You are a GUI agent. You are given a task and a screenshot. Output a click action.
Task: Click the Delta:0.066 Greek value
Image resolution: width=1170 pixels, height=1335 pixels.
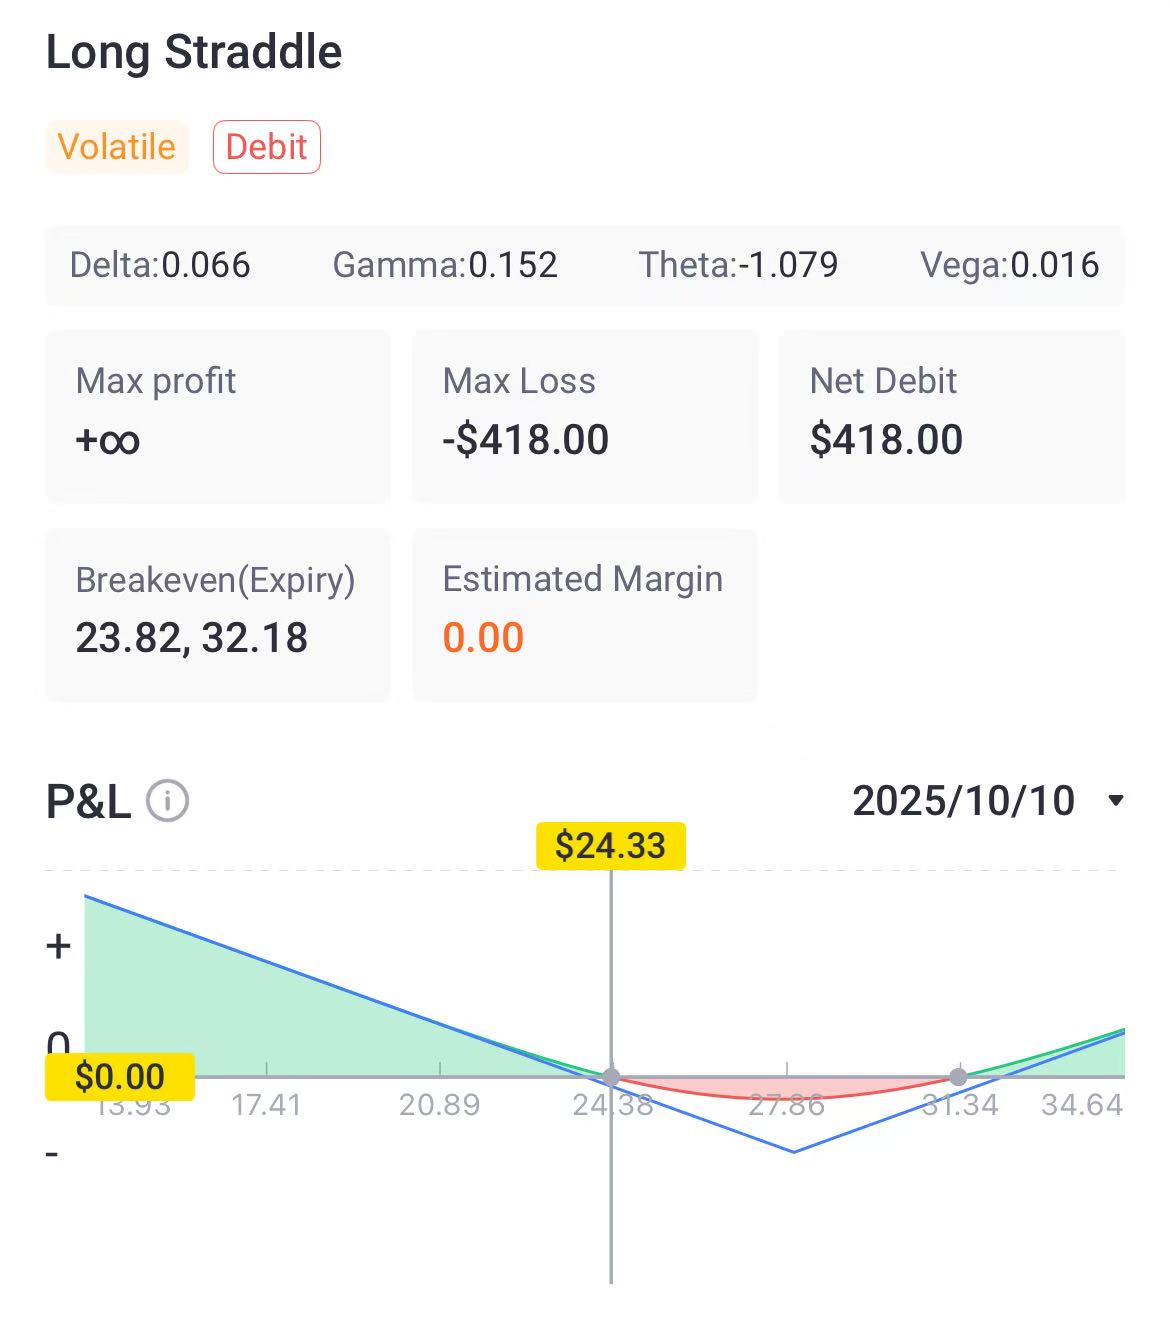[x=160, y=265]
